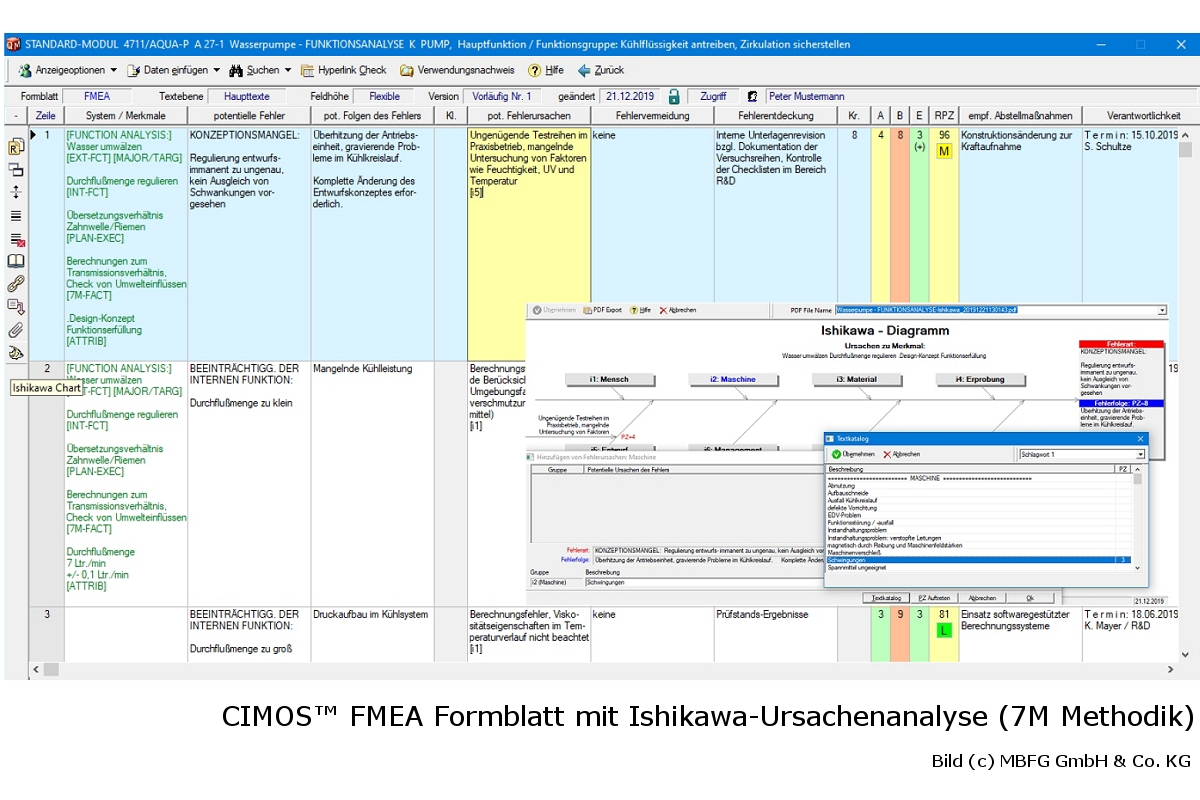Click the pot. Fehlerursachen column header
The image size is (1200, 800).
[528, 116]
